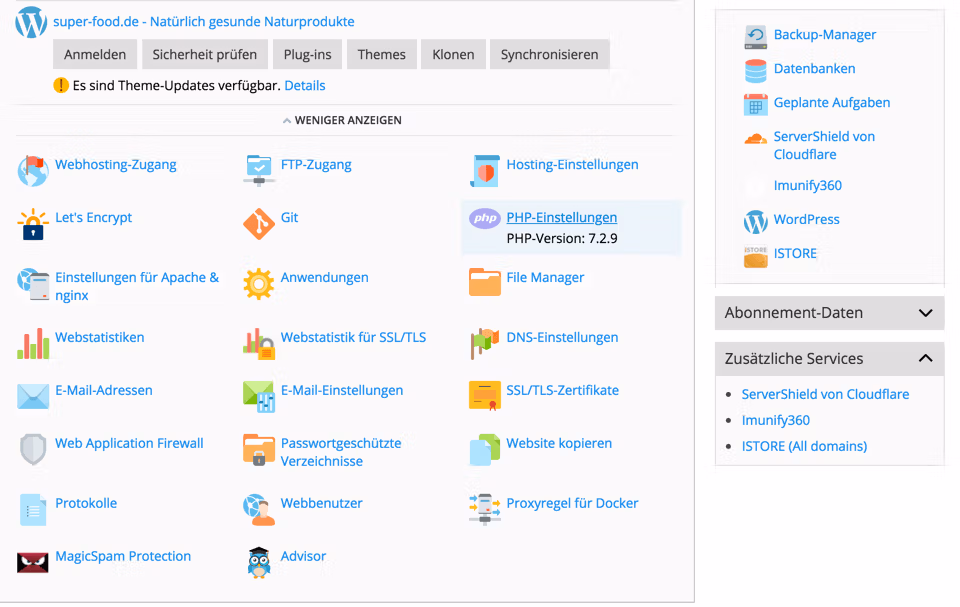Open the DNS-Einstellungen link
Screen dimensions: 960x607
562,337
